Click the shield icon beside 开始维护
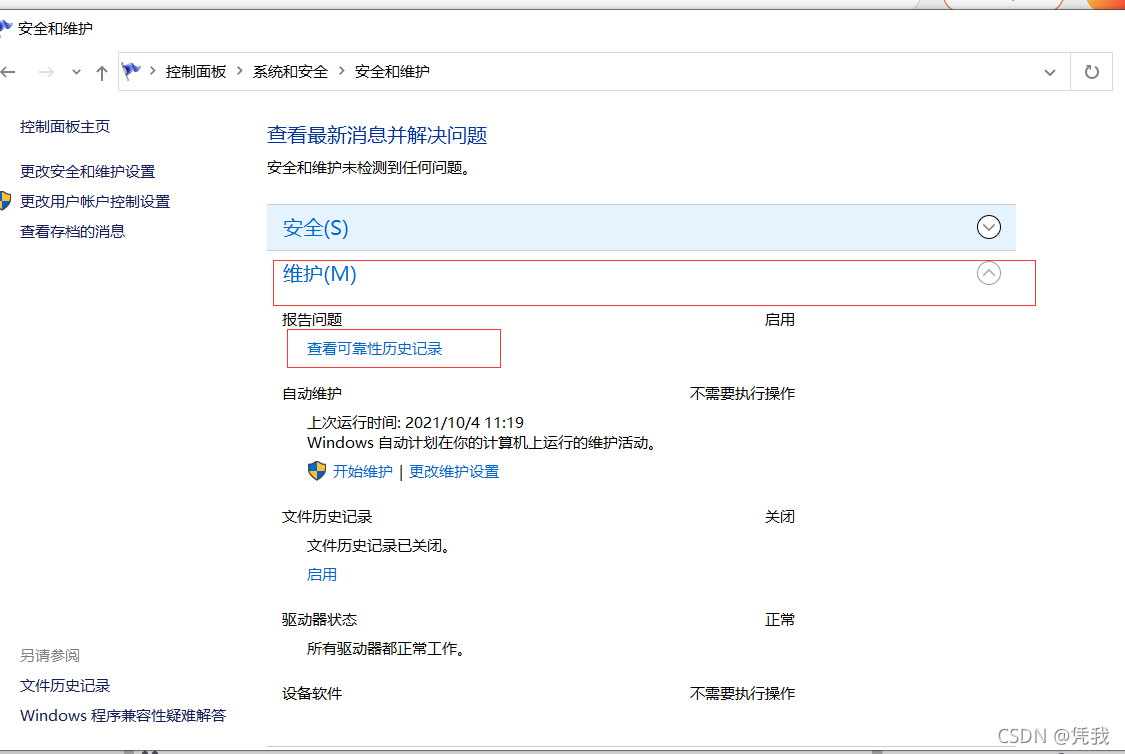 point(316,470)
